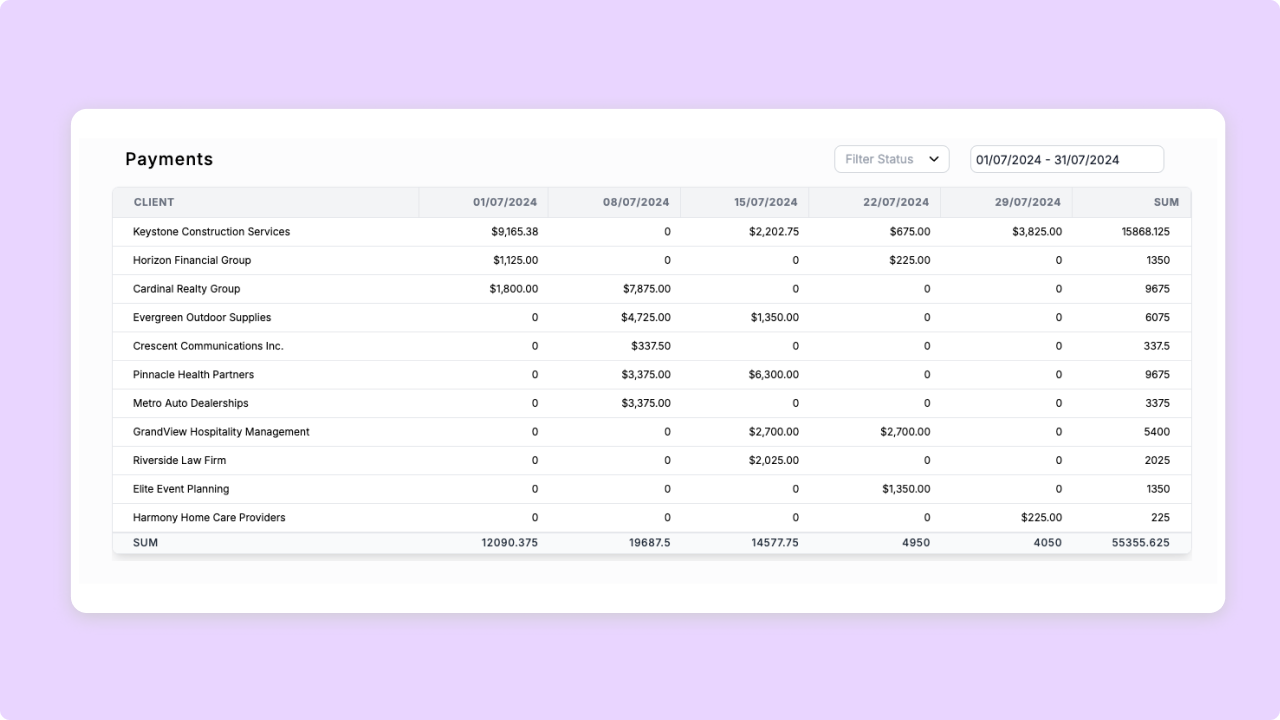Select GrandView Hospitality Management row

coord(221,432)
